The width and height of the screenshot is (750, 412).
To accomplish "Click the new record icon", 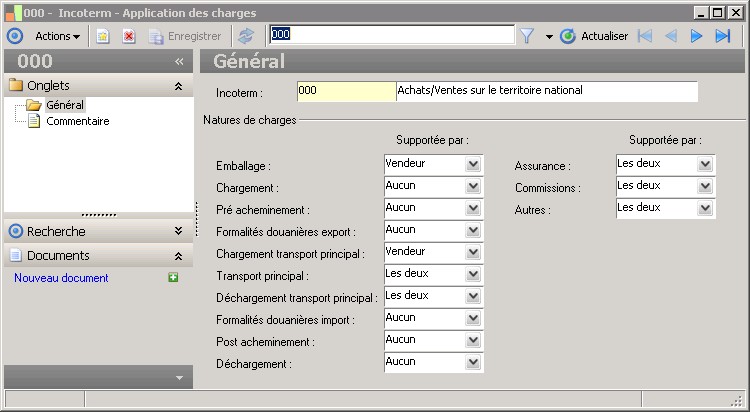I will [x=103, y=36].
